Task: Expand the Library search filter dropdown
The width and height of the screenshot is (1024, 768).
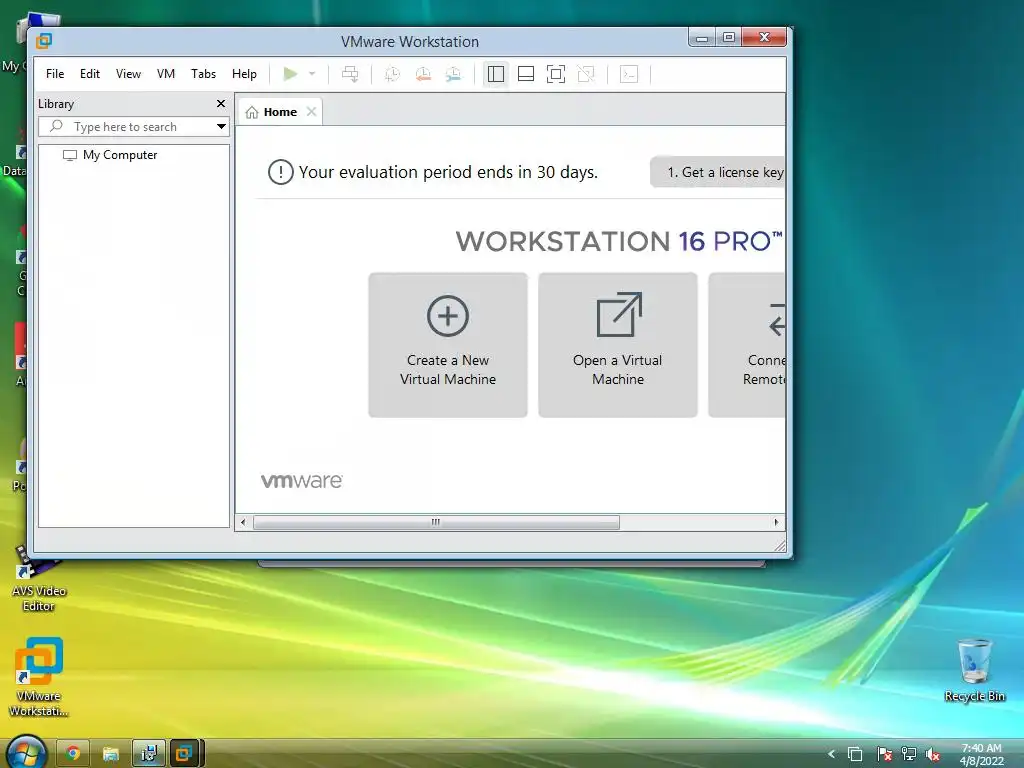Action: (x=221, y=127)
